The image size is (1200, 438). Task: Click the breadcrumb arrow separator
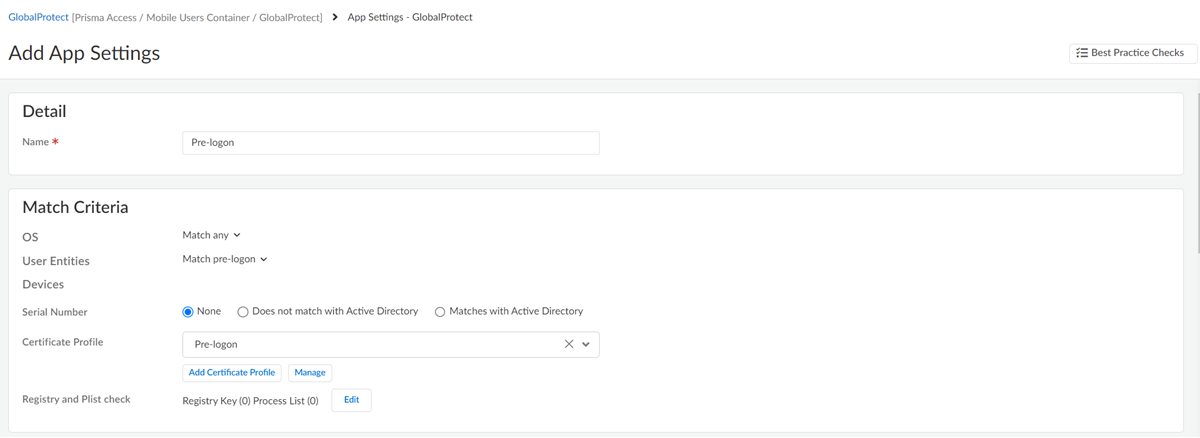[x=334, y=17]
